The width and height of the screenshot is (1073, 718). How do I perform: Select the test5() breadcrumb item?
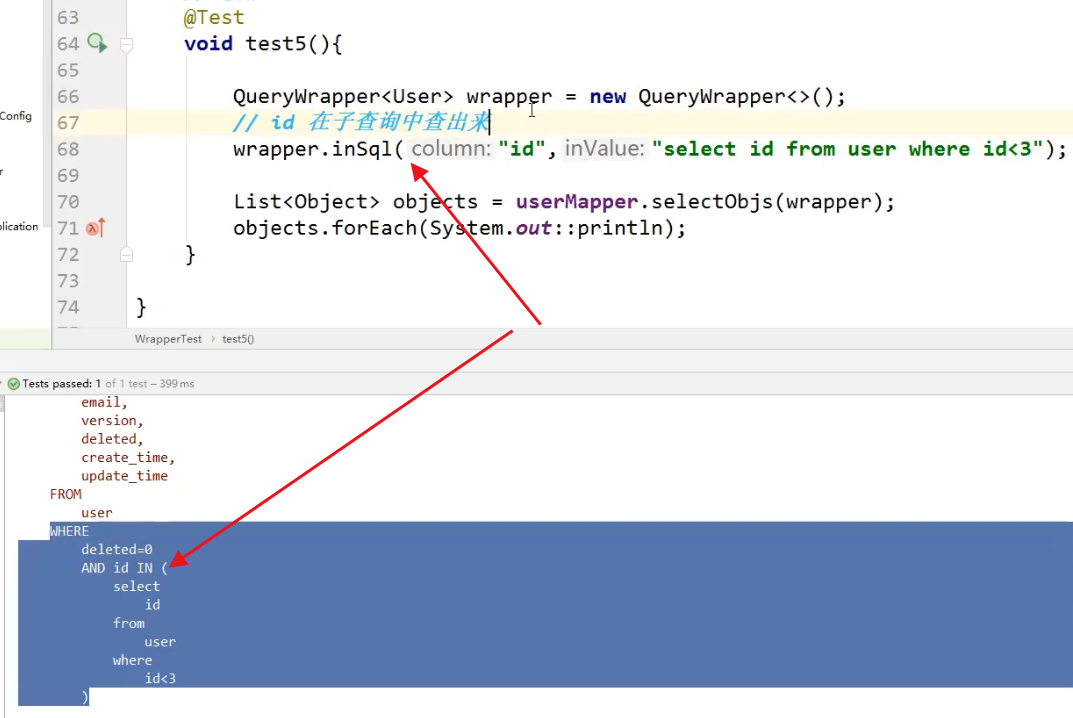pos(238,339)
